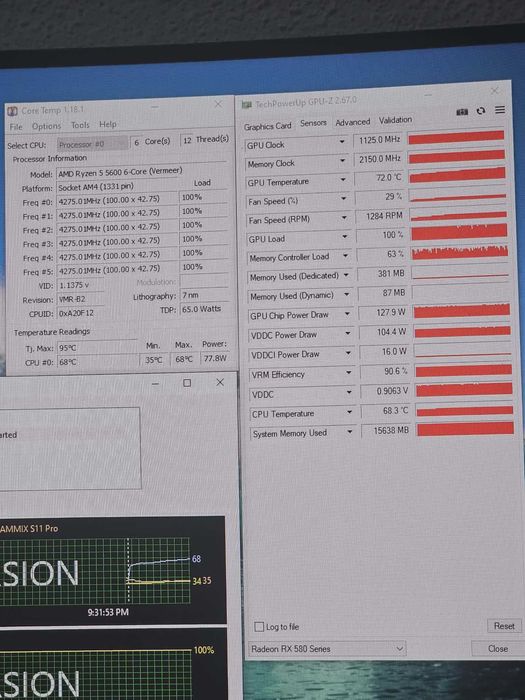Open the System Memory Used dropdown
This screenshot has width=525, height=700.
pyautogui.click(x=350, y=432)
